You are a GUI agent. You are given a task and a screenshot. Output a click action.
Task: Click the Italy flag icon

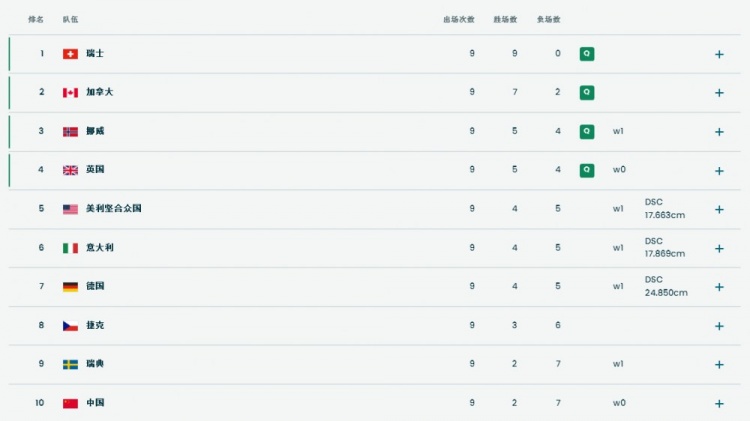[x=70, y=248]
